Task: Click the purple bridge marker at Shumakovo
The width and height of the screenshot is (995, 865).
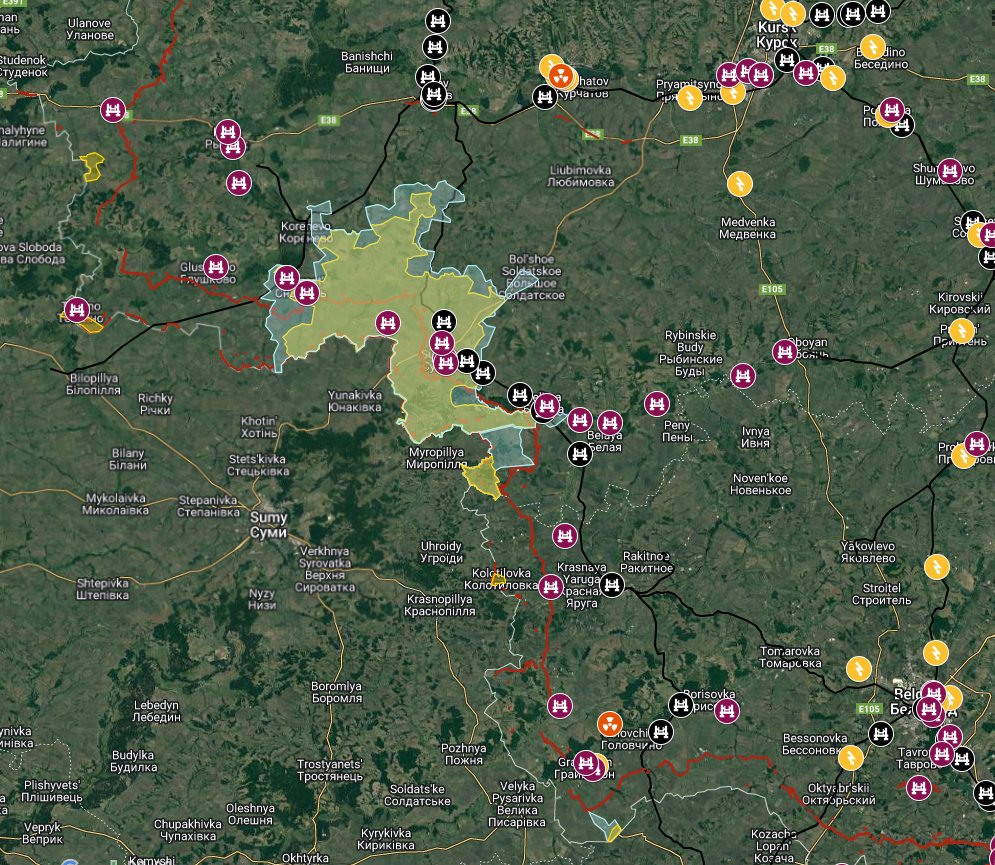Action: (x=949, y=171)
